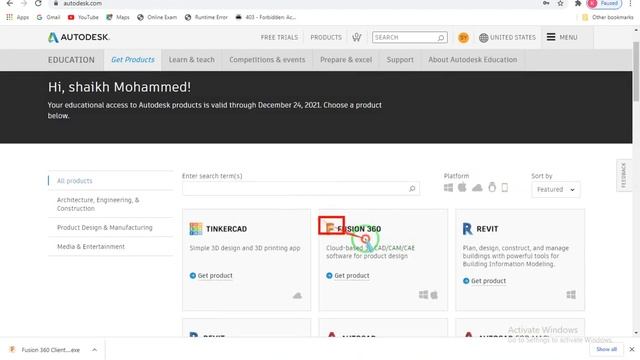
Task: Filter by mobile device platform icon
Action: (504, 187)
